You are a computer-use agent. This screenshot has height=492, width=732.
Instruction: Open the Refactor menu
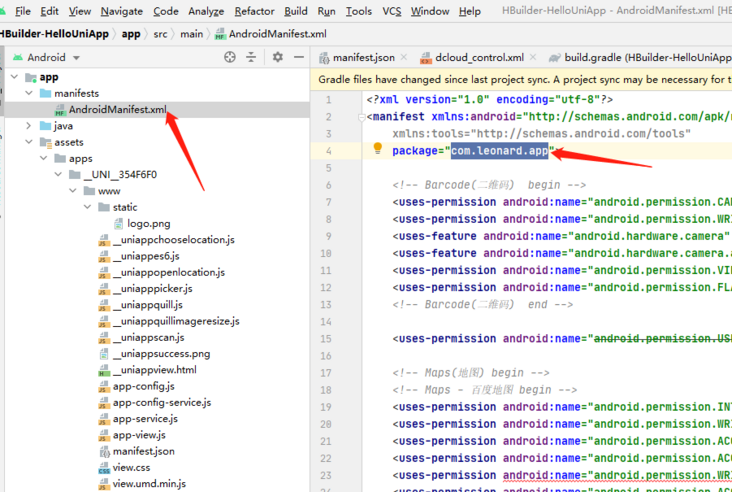coord(254,11)
